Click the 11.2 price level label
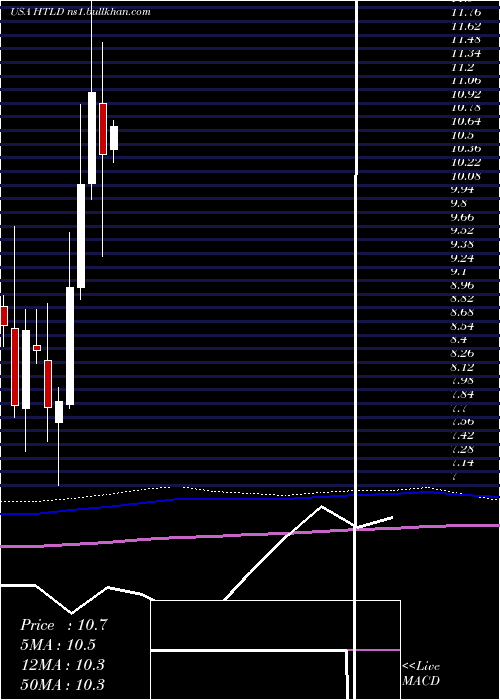This screenshot has width=500, height=700. pyautogui.click(x=462, y=67)
